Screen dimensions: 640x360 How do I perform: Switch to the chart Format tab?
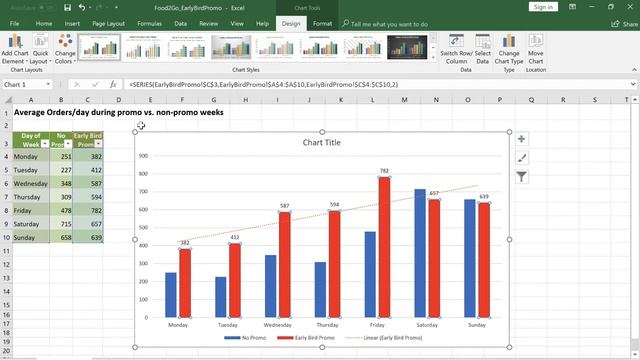coord(322,24)
